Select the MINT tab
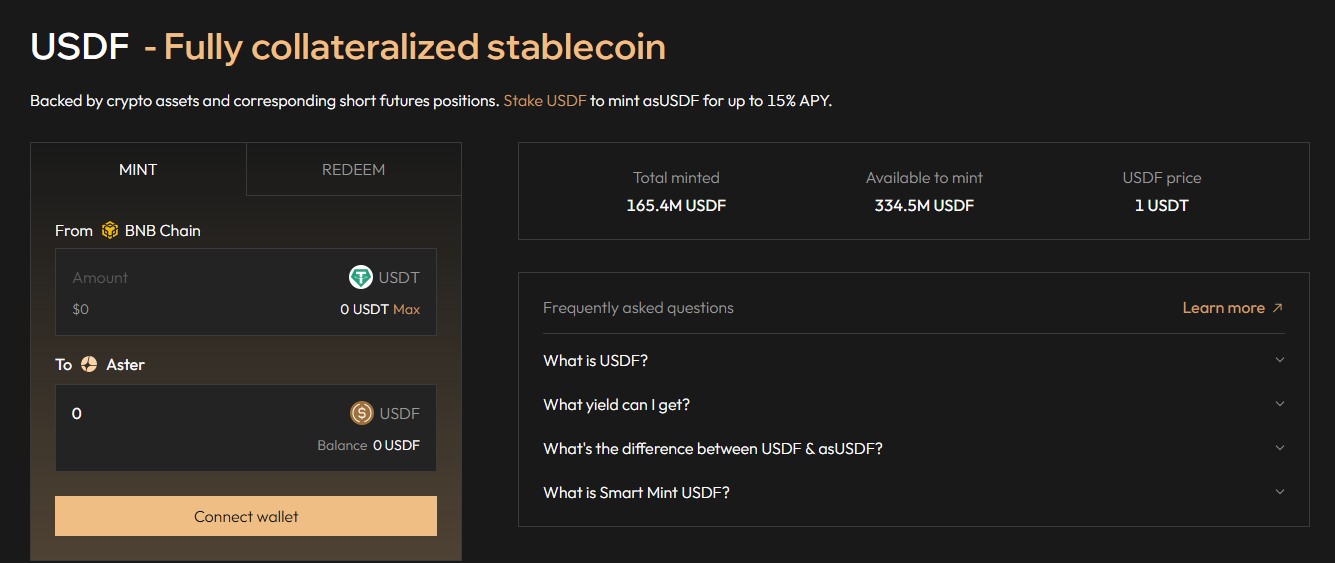 tap(138, 169)
